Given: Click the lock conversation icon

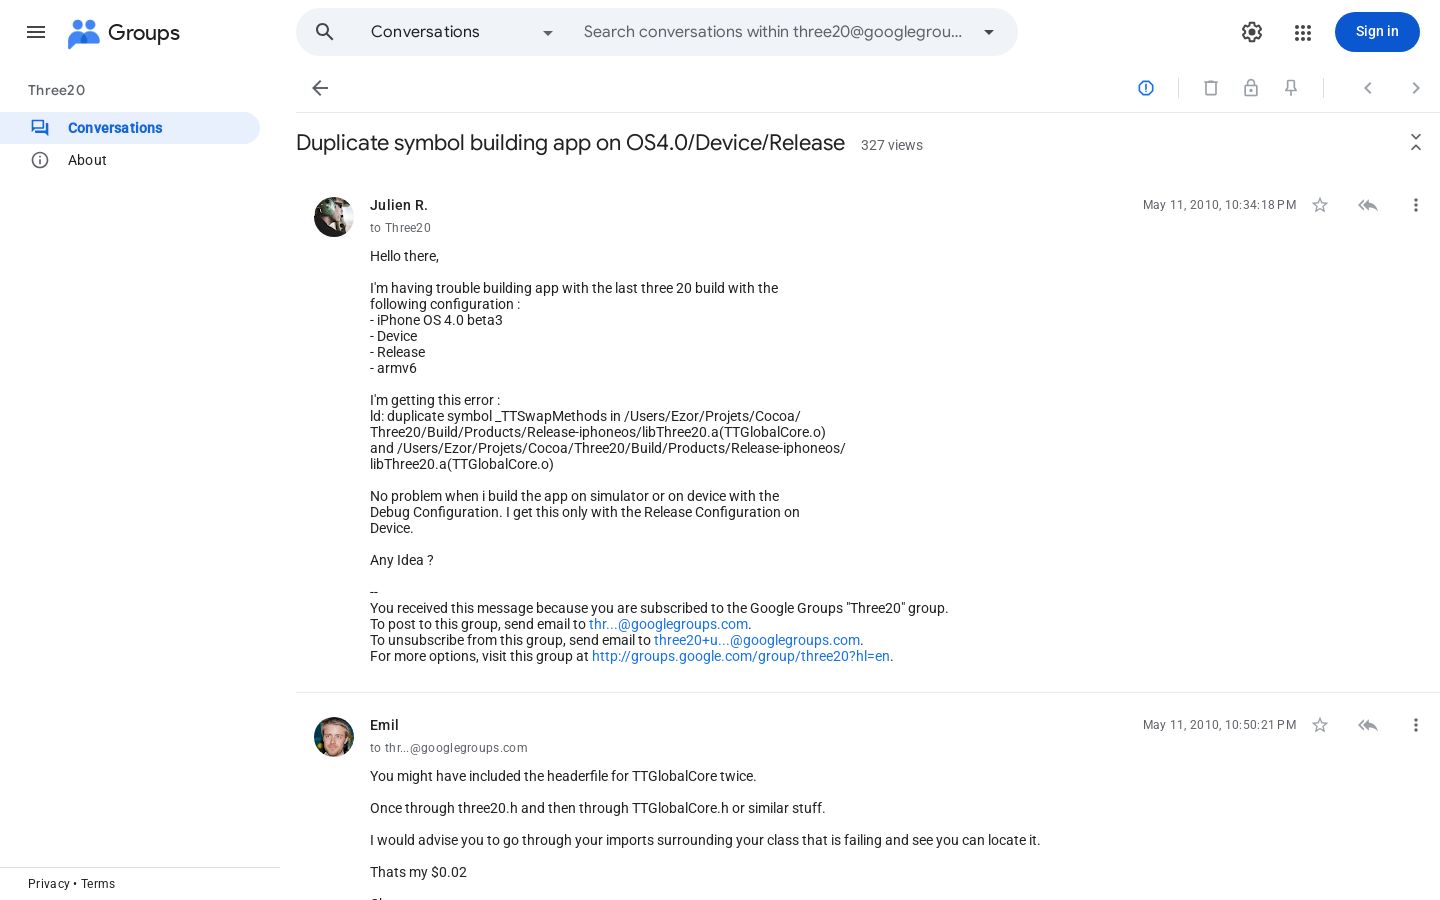Looking at the screenshot, I should (1251, 88).
